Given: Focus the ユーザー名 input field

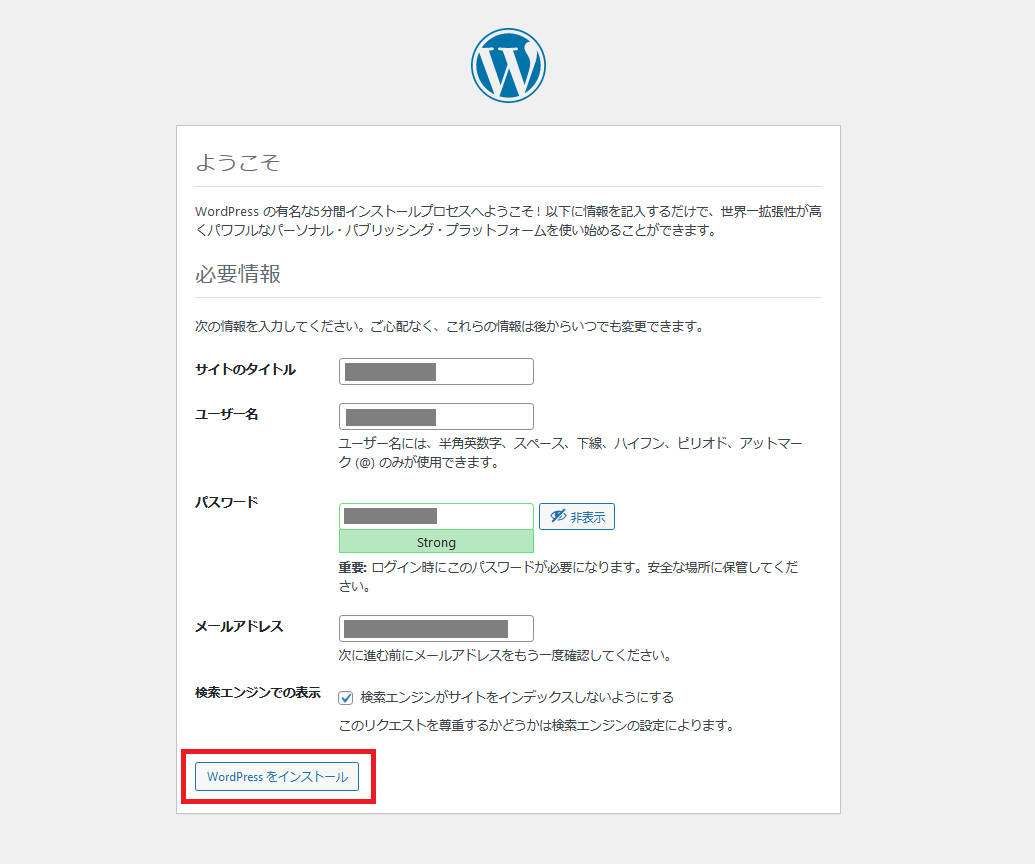Looking at the screenshot, I should (436, 416).
